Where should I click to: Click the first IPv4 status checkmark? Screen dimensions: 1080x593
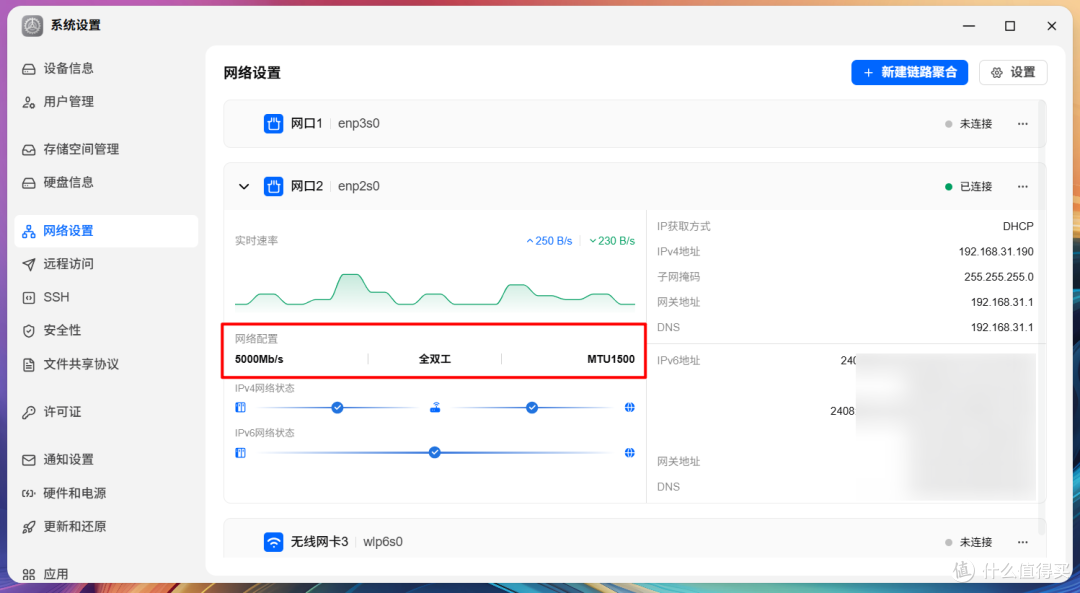tap(338, 408)
